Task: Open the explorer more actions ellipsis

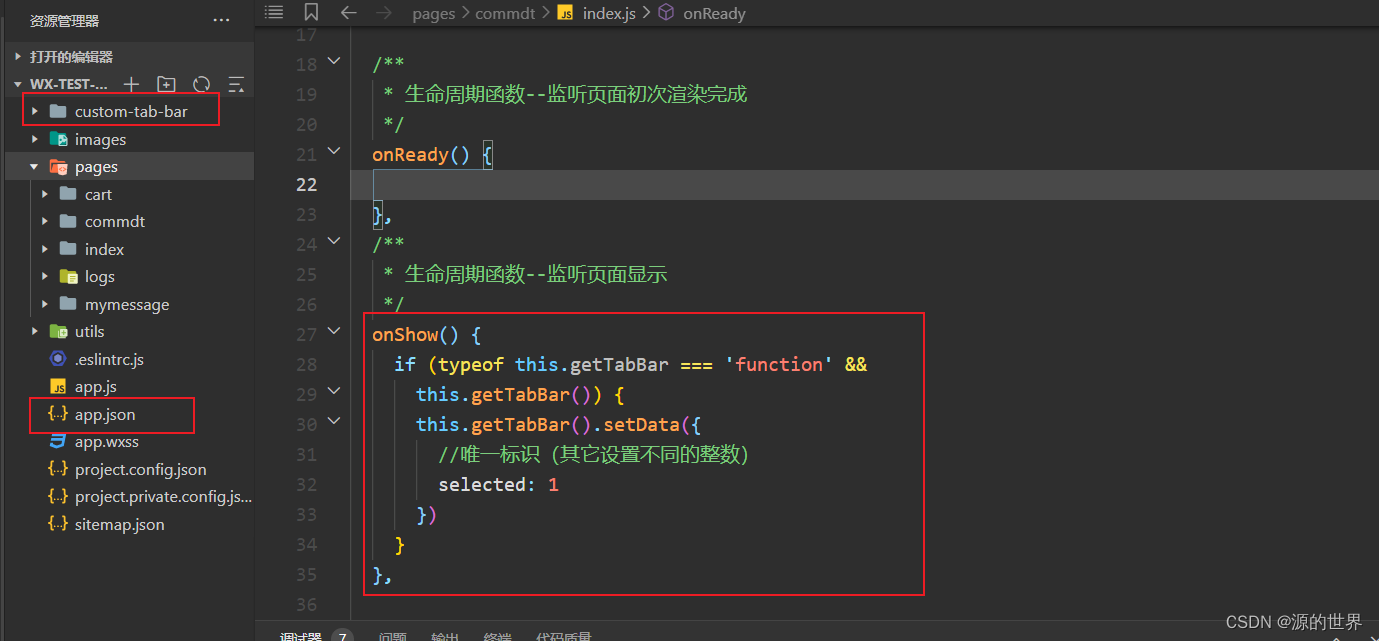Action: pyautogui.click(x=221, y=20)
